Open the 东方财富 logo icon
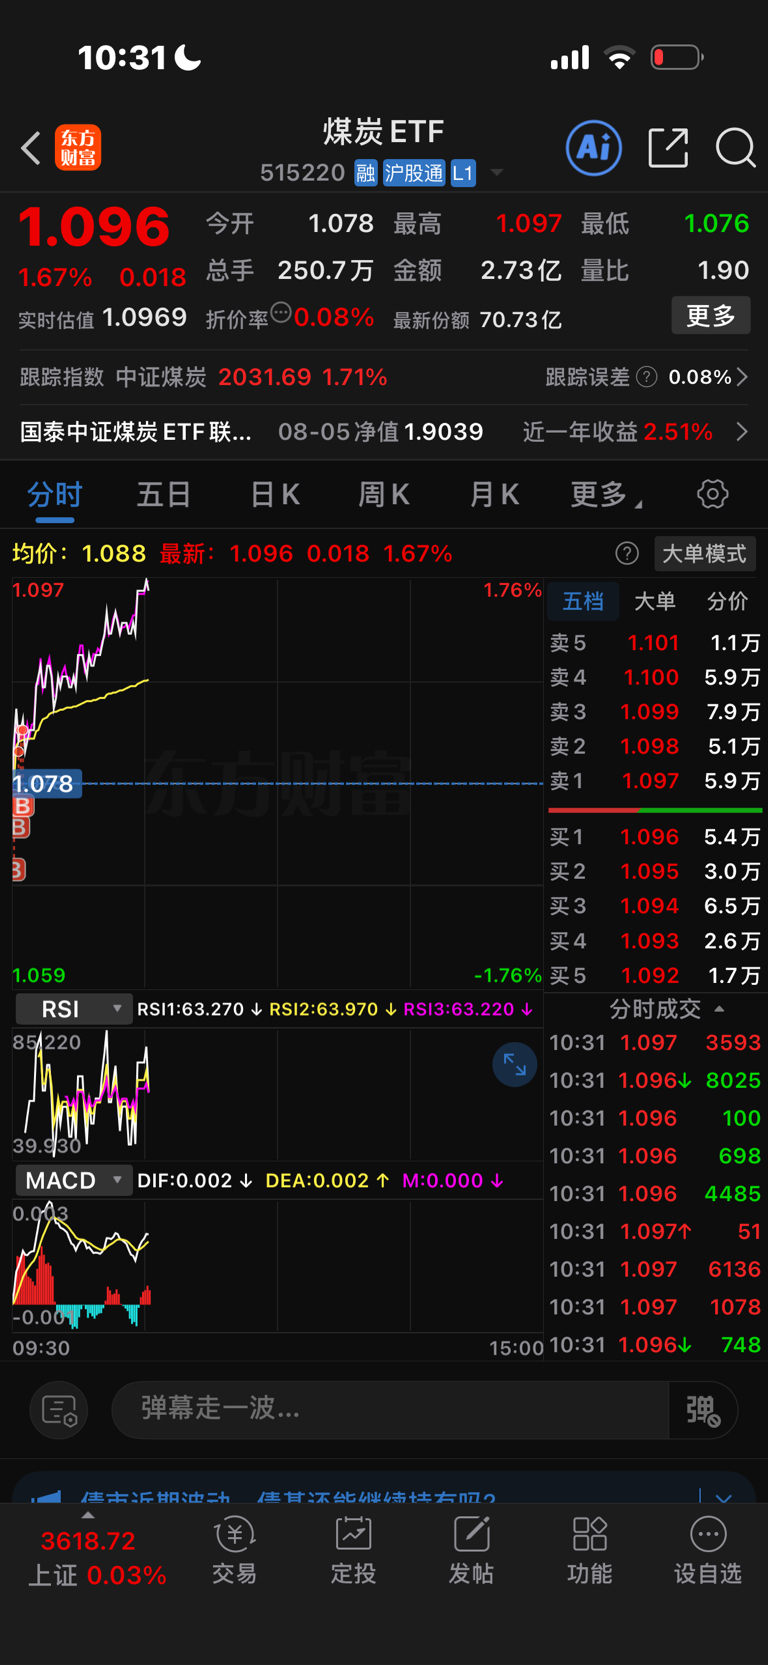 tap(78, 148)
